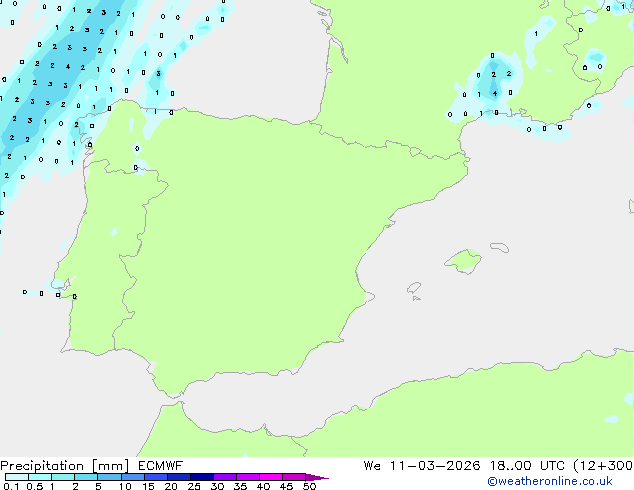Select legend value label '0.5'
The height and width of the screenshot is (490, 634).
pos(34,486)
